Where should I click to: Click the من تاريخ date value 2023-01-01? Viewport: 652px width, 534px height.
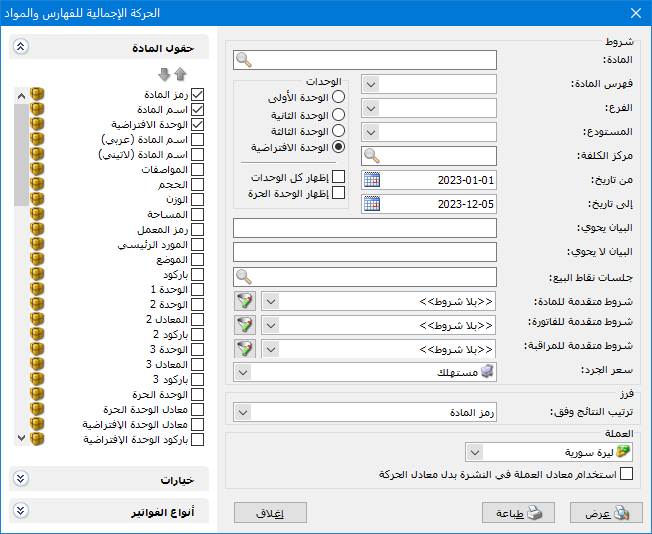[x=466, y=180]
